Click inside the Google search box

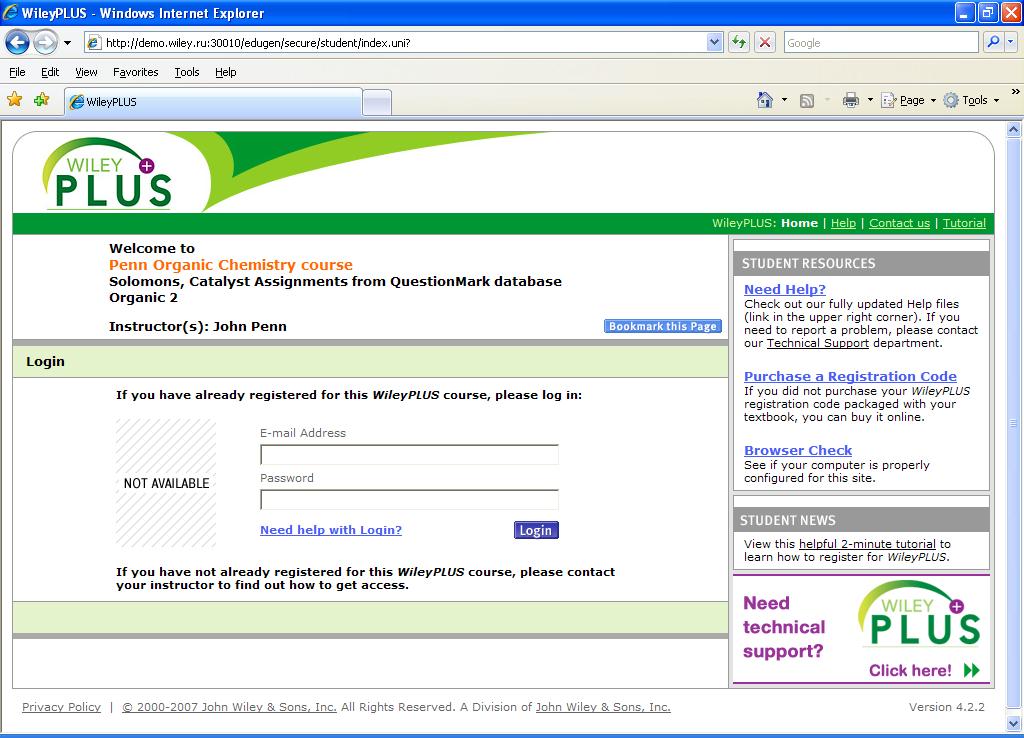click(881, 43)
